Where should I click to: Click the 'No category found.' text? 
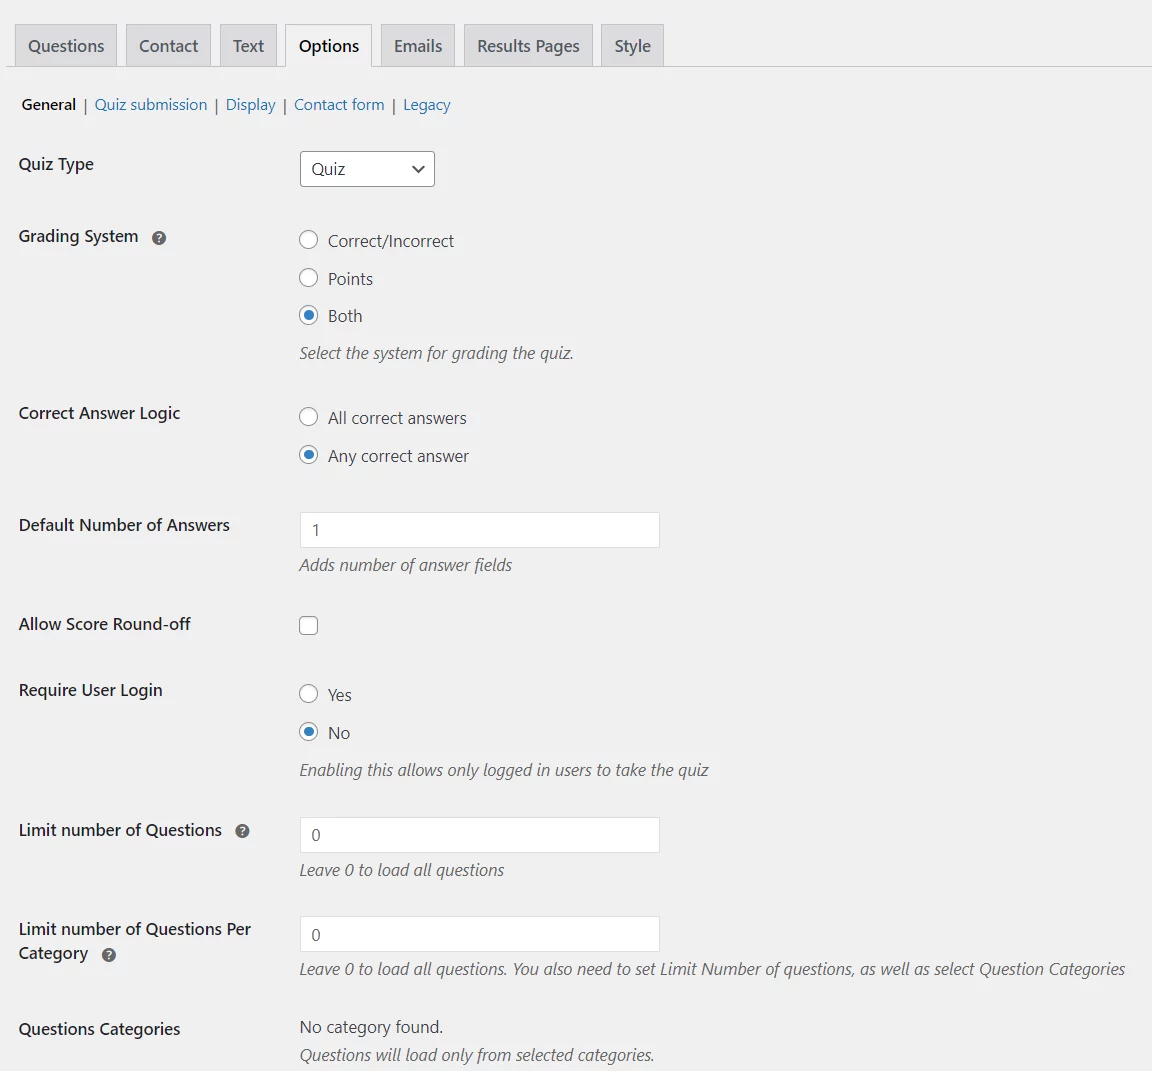coord(371,1027)
